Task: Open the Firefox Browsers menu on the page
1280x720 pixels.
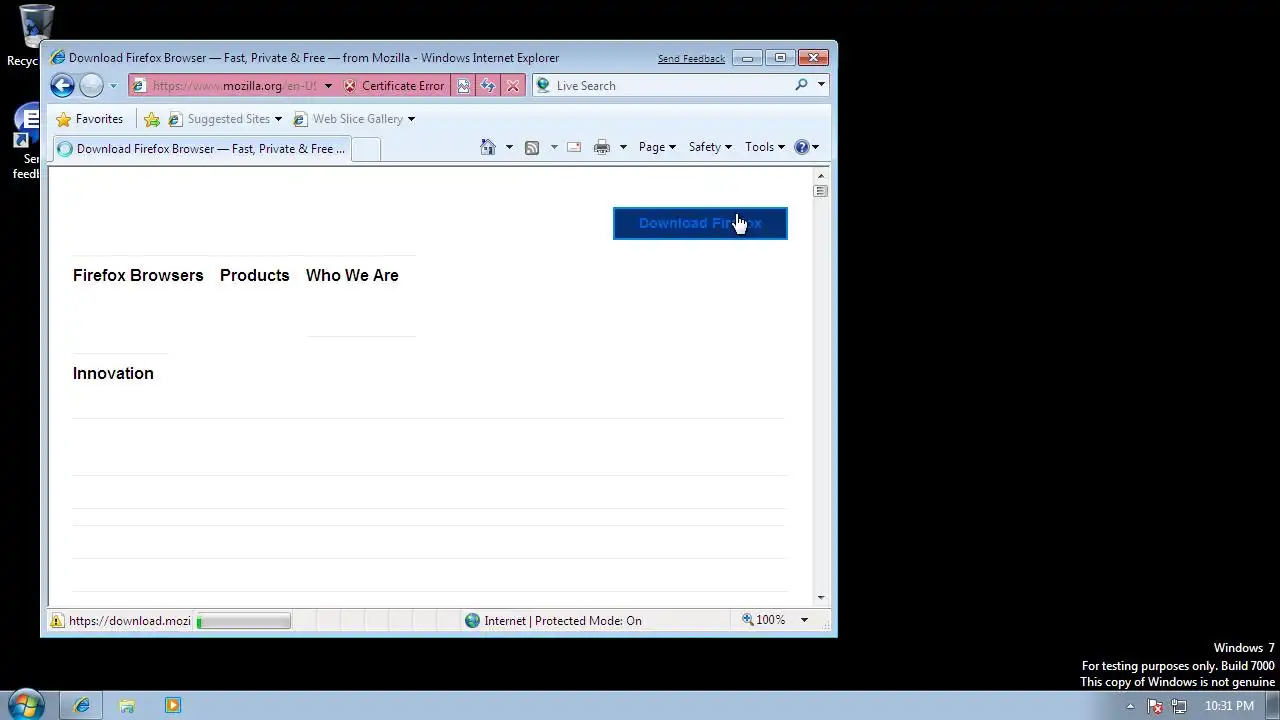Action: click(138, 275)
